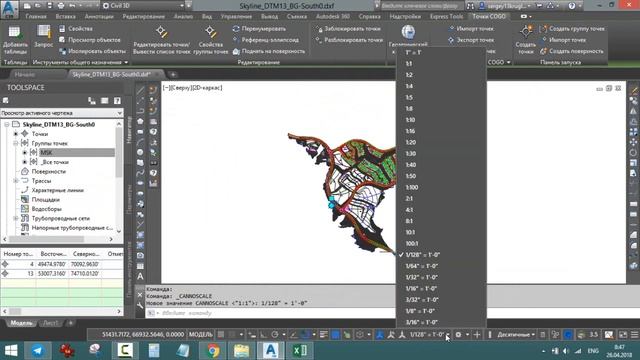Click the [Сверху] view label in the viewport
The height and width of the screenshot is (360, 640).
coord(181,88)
